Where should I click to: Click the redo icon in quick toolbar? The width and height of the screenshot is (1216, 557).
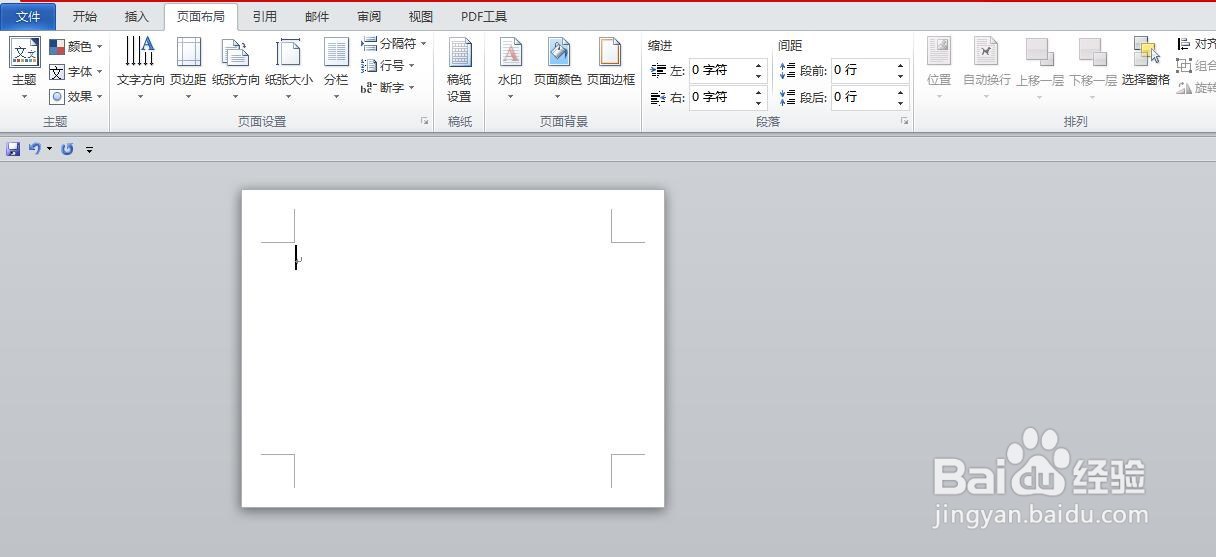[x=67, y=149]
